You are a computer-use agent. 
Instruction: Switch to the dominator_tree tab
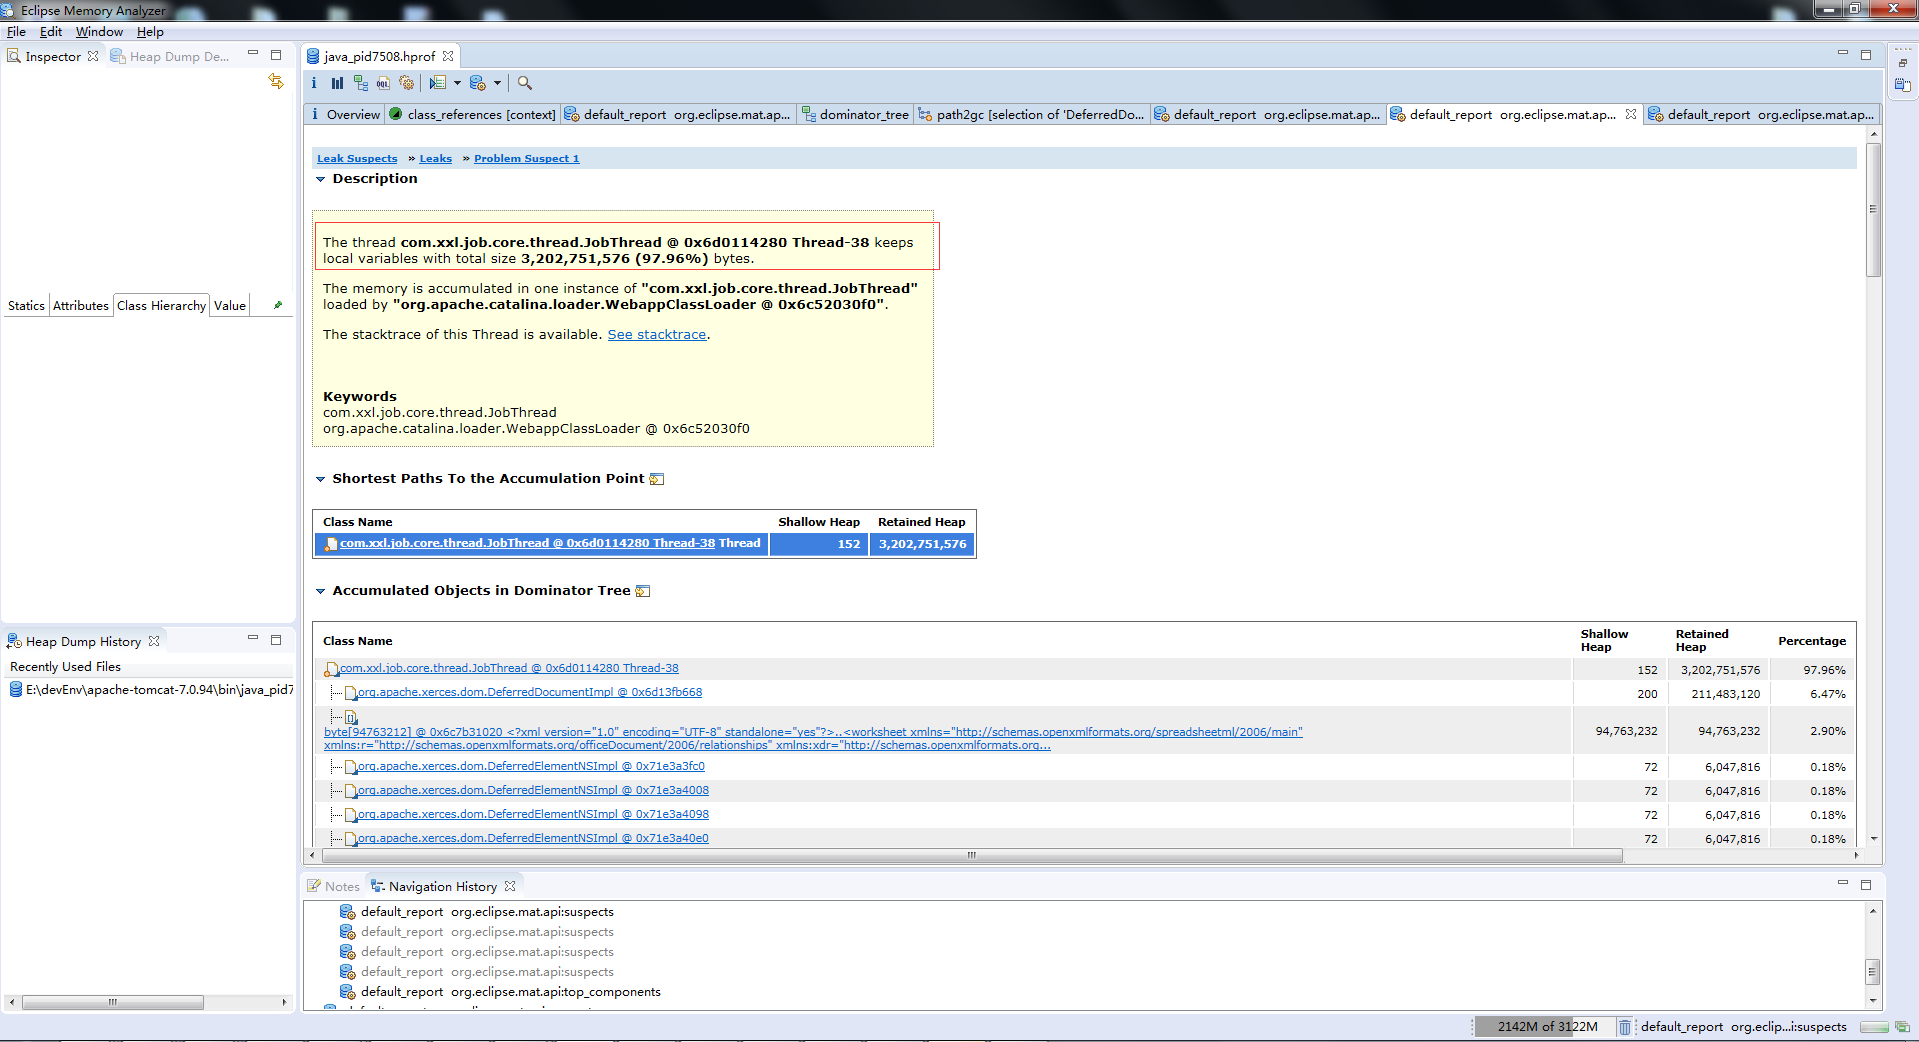click(862, 114)
